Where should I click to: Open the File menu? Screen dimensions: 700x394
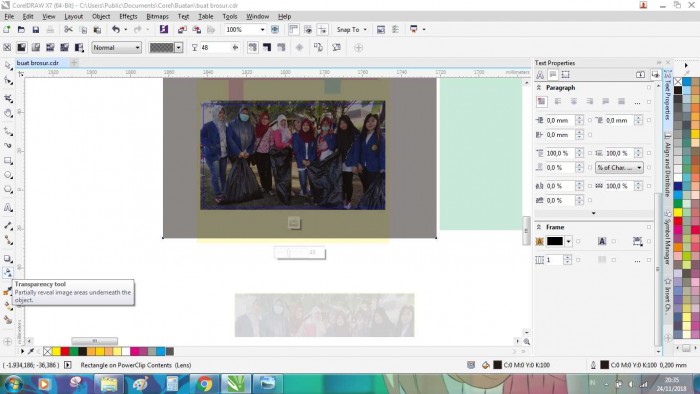coord(9,17)
